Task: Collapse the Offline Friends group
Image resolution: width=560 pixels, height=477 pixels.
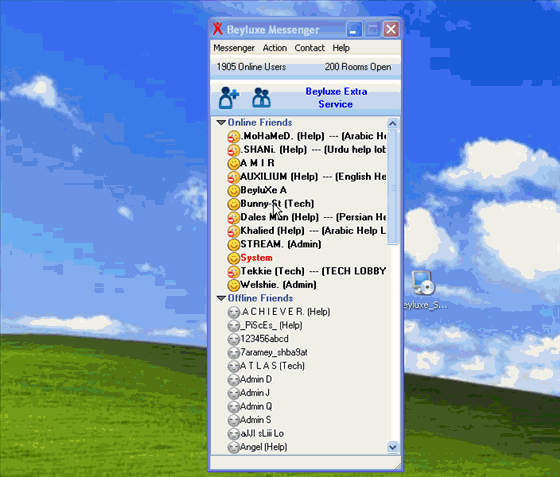Action: (221, 298)
